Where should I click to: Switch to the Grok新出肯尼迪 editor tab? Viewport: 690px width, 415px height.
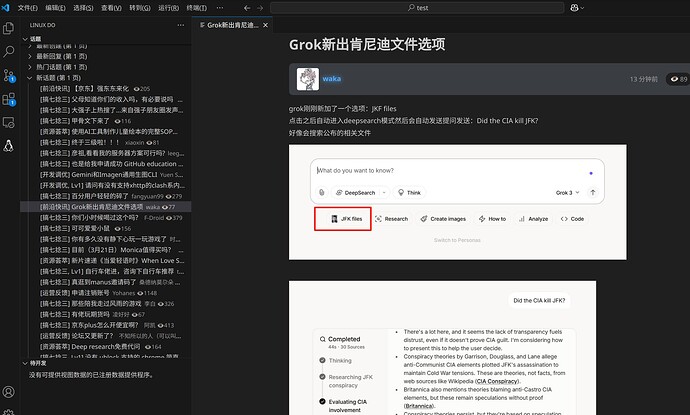[x=232, y=25]
